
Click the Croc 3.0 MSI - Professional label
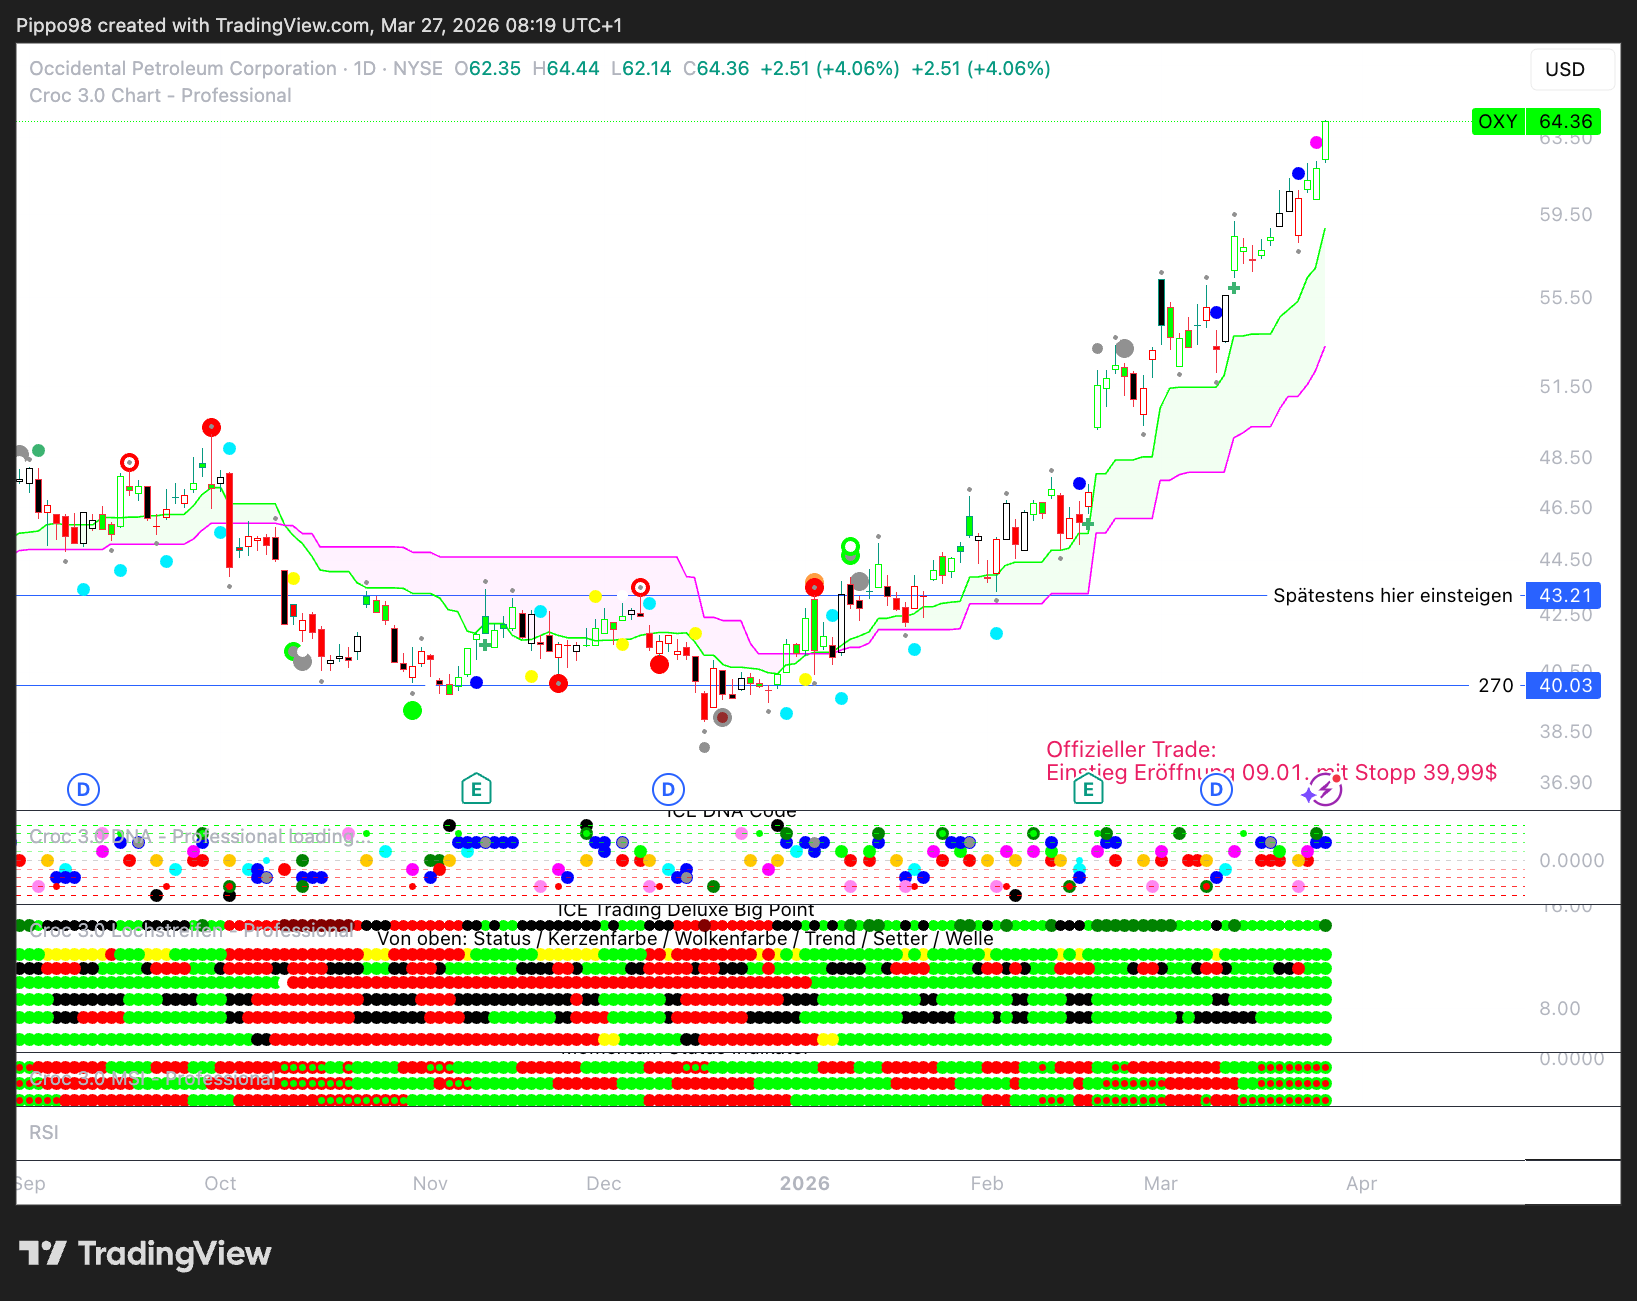point(150,1080)
